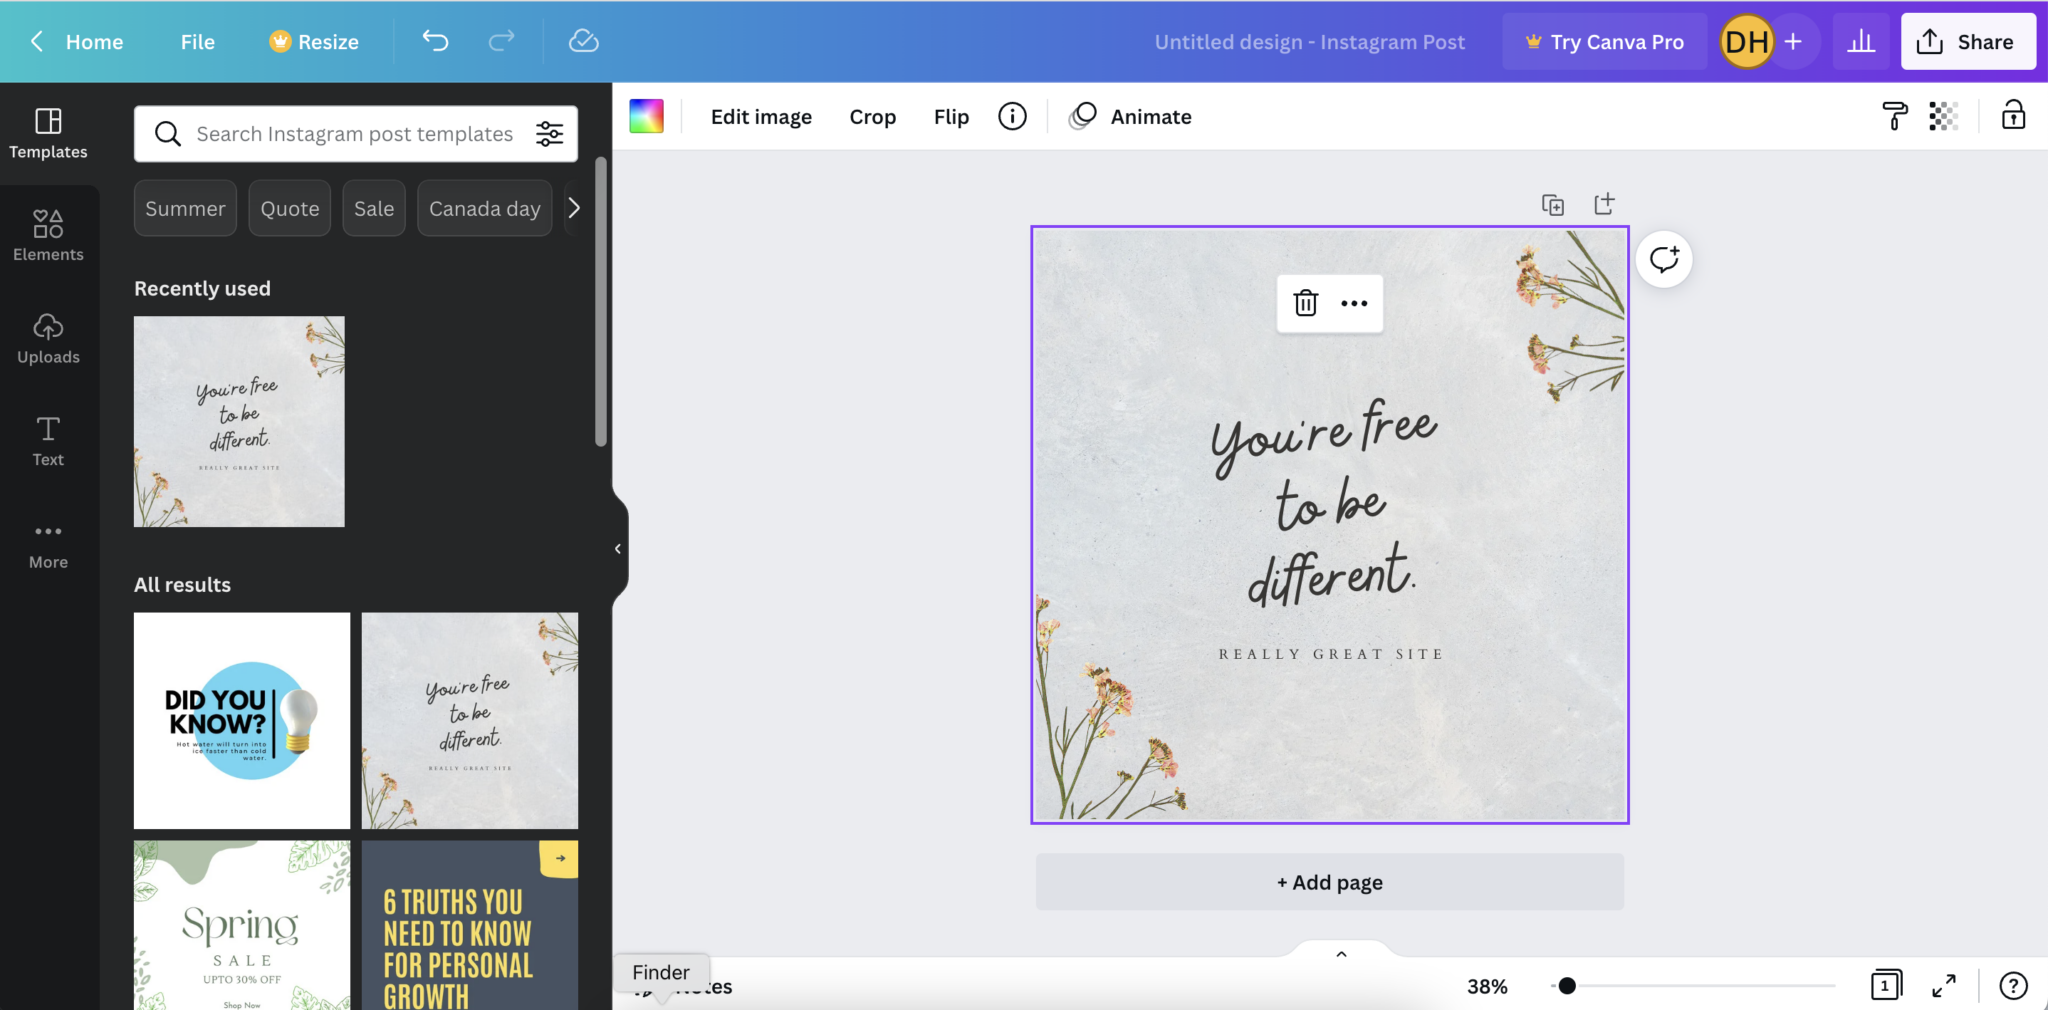This screenshot has width=2048, height=1010.
Task: Open more options three-dot menu on canvas
Action: [1354, 303]
